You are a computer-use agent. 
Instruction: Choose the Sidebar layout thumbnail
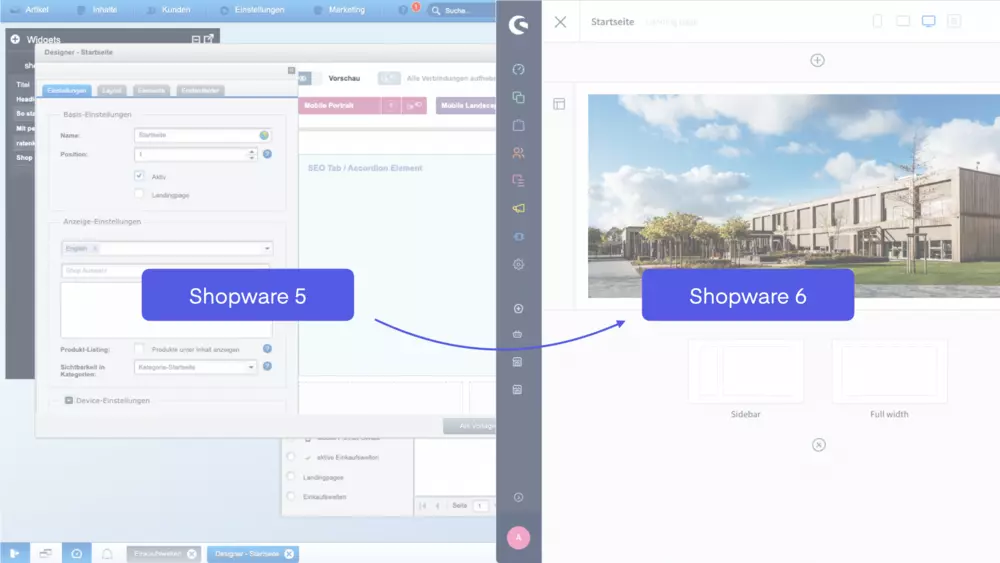click(x=746, y=371)
